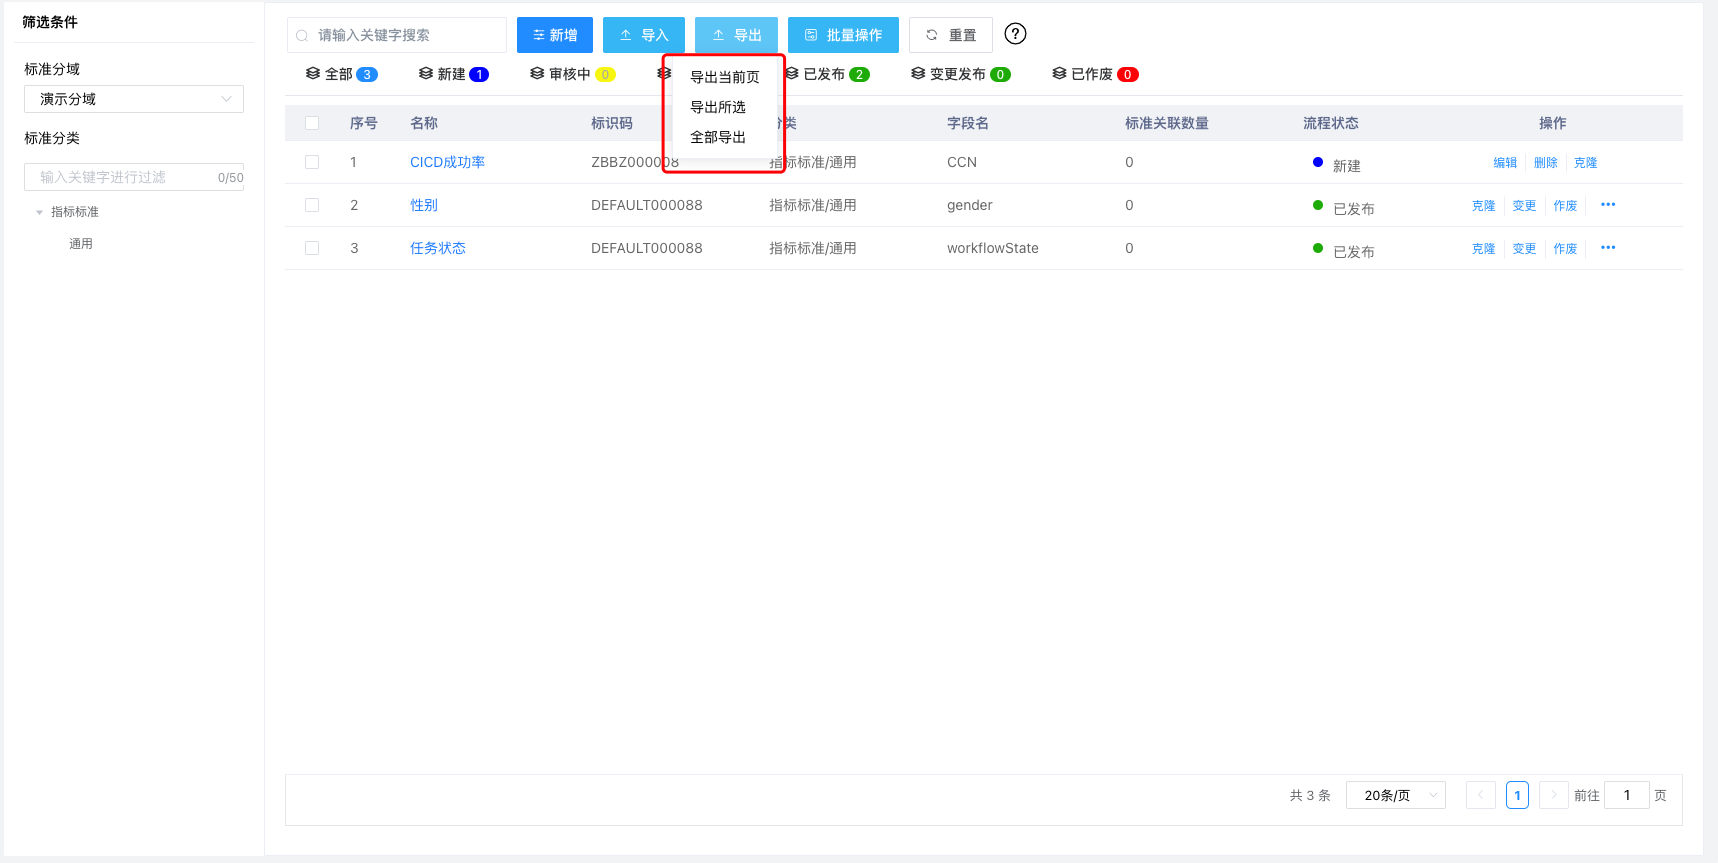Click the 新增 button
The width and height of the screenshot is (1718, 863).
coord(555,35)
